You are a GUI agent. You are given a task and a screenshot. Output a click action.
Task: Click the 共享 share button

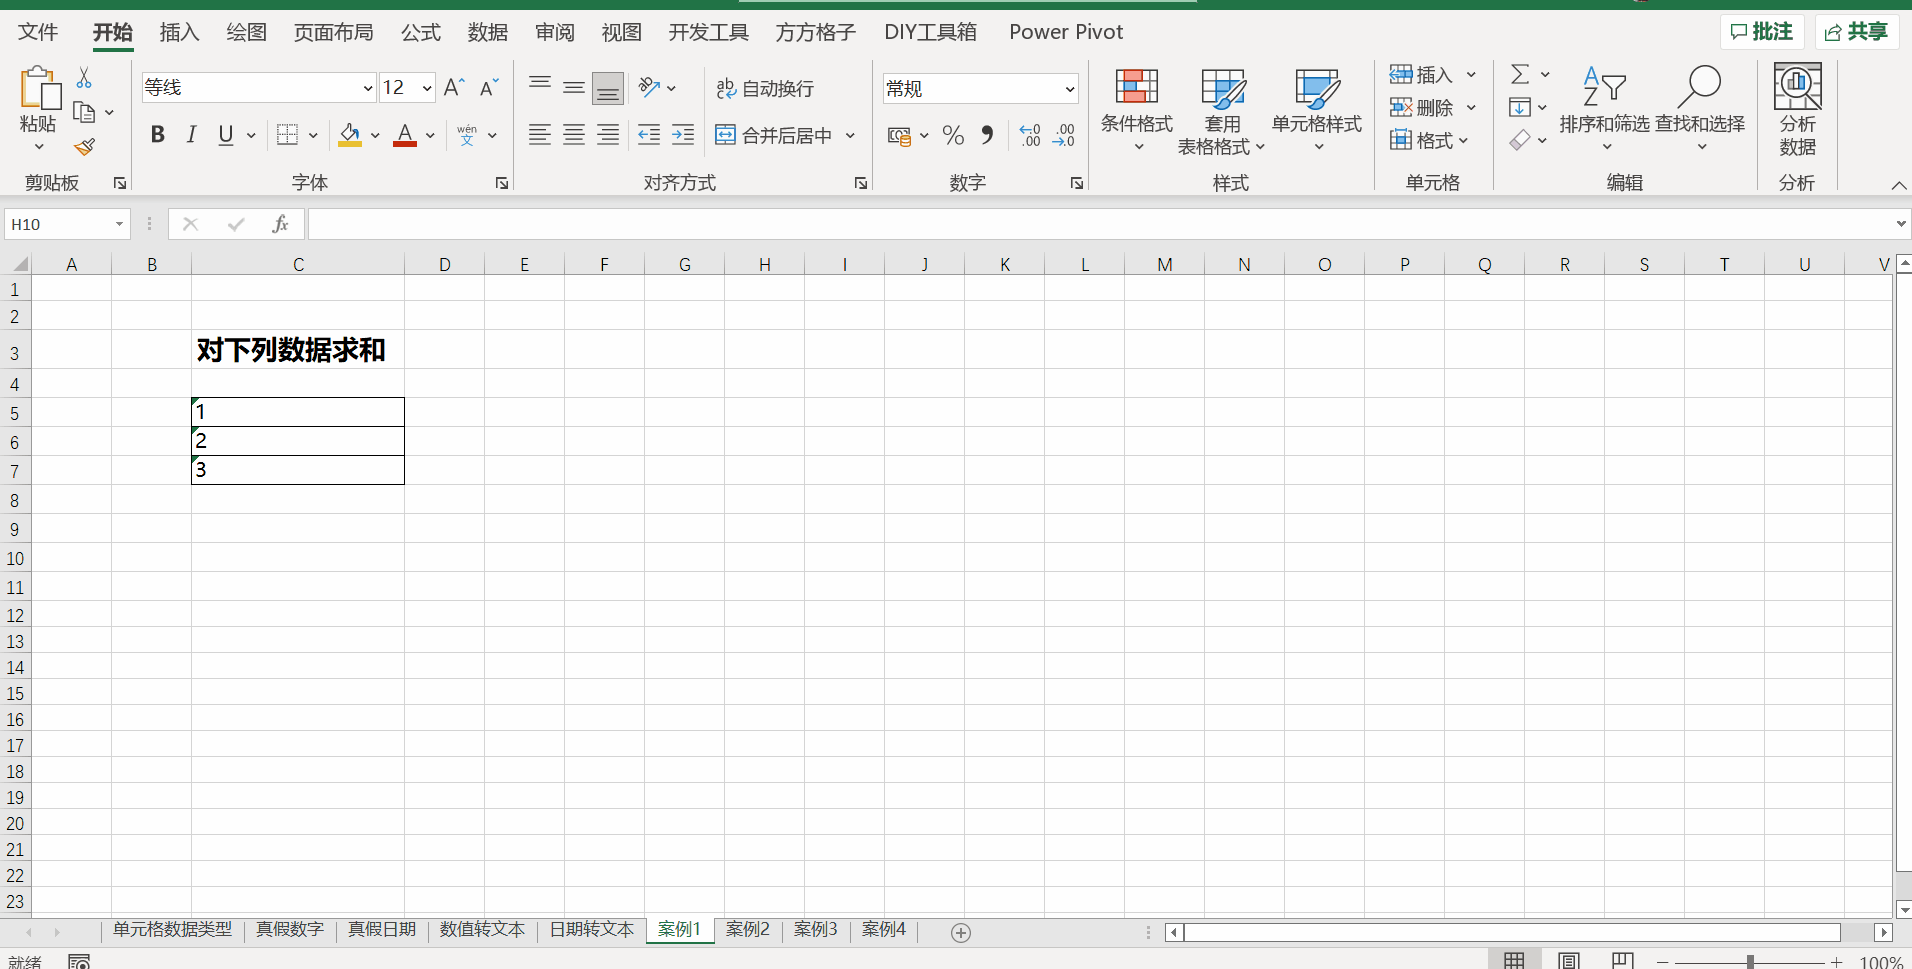tap(1856, 32)
